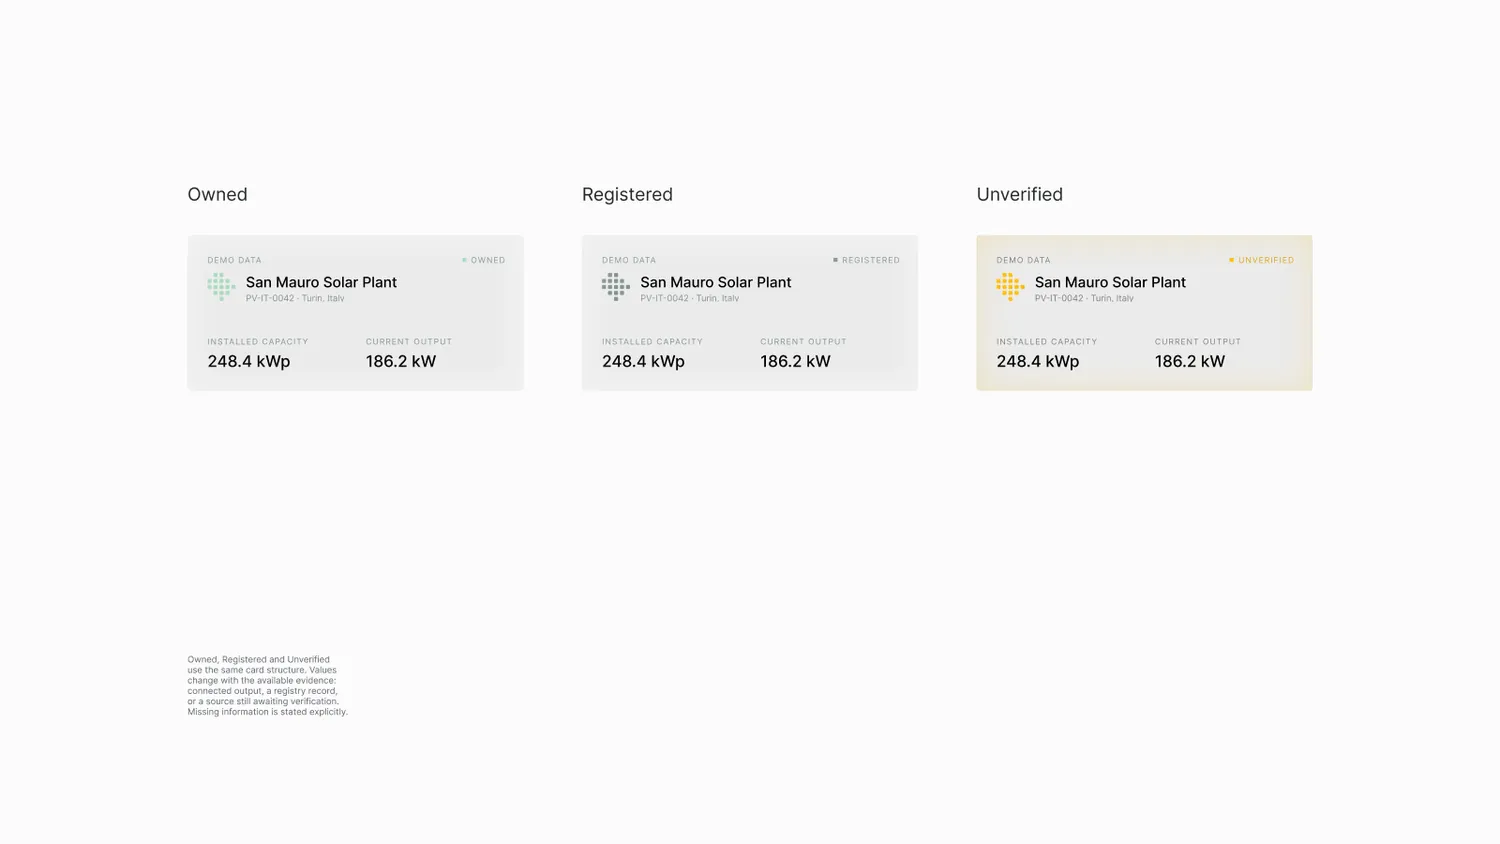This screenshot has height=844, width=1500.
Task: Select 'CURRENT OUTPUT' label in Registered card
Action: 803,342
